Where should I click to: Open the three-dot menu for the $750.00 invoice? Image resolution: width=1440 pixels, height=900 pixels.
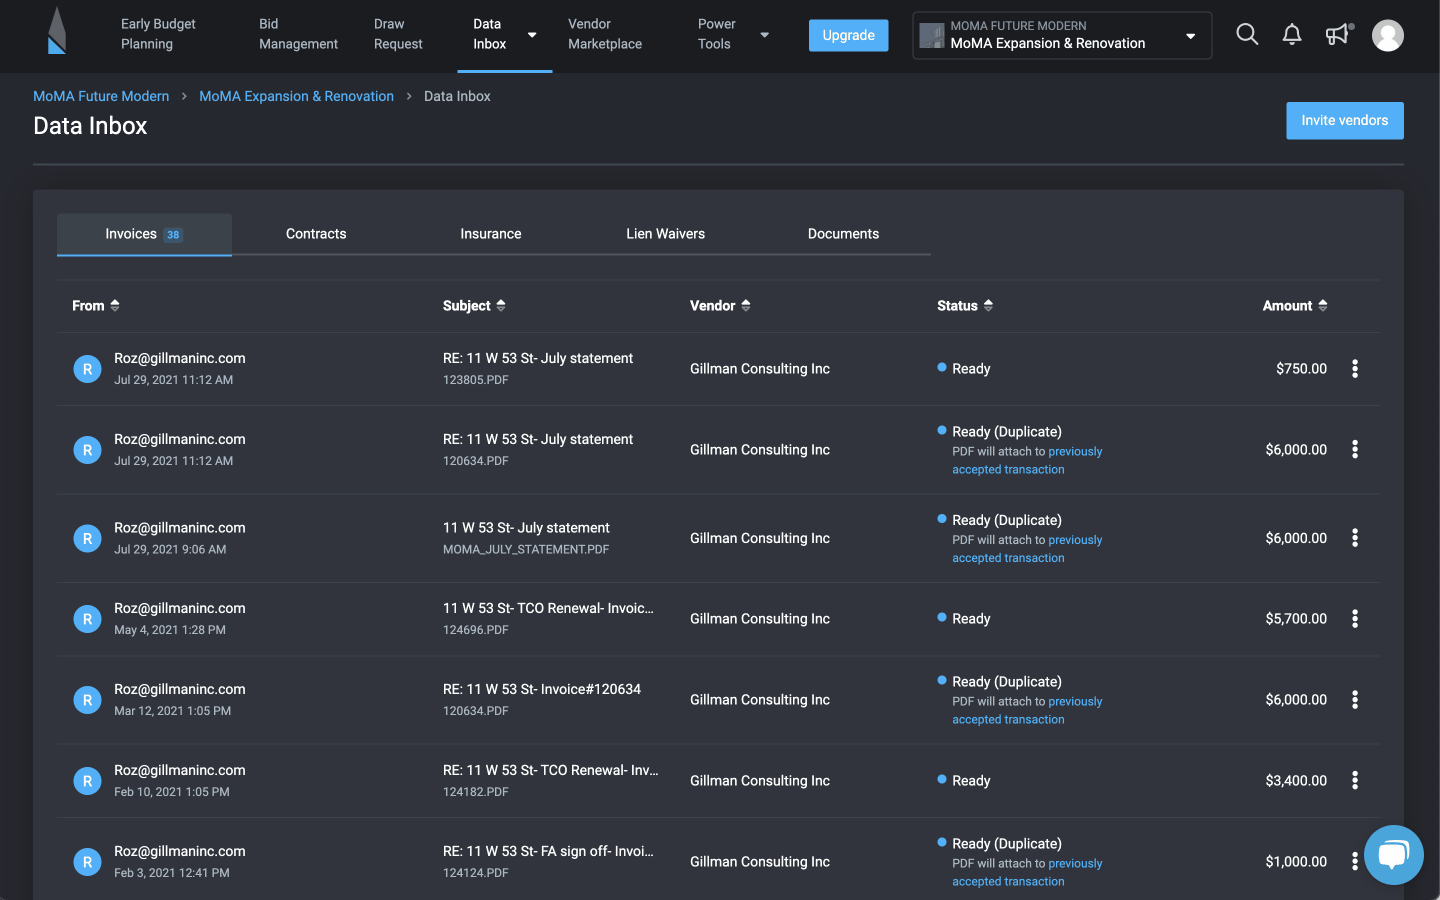tap(1355, 369)
